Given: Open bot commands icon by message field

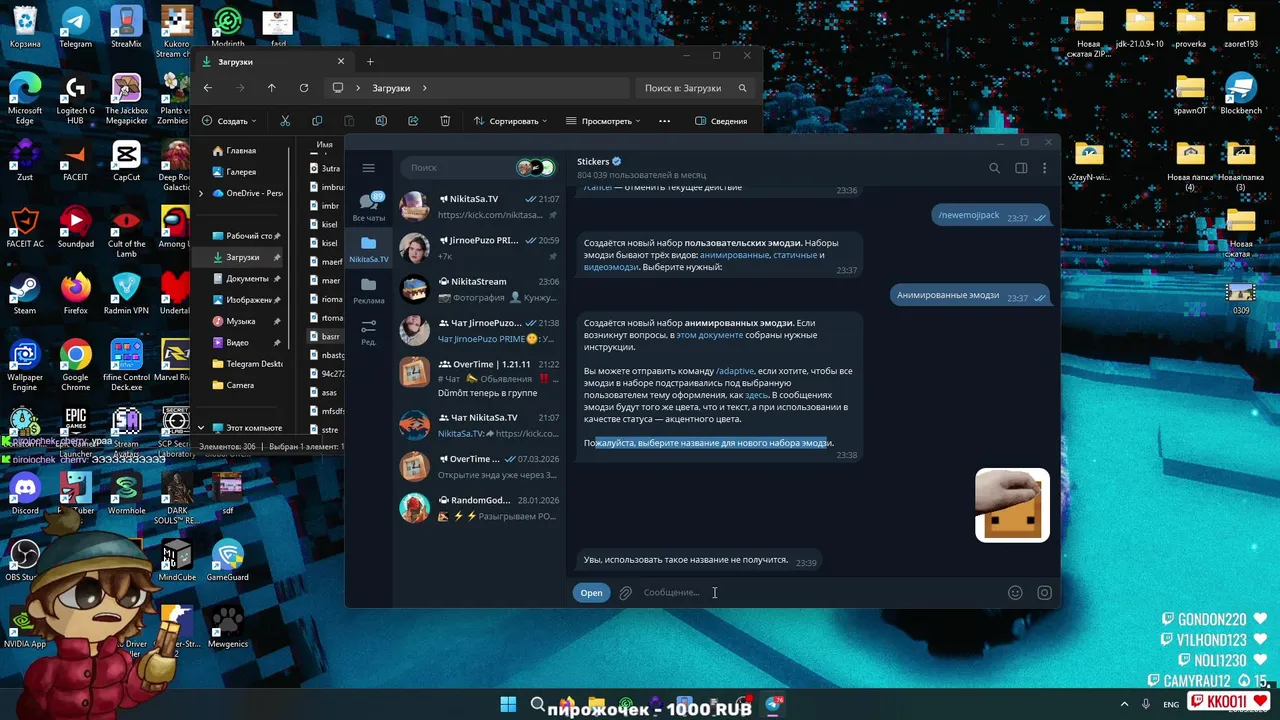Looking at the screenshot, I should 1044,593.
